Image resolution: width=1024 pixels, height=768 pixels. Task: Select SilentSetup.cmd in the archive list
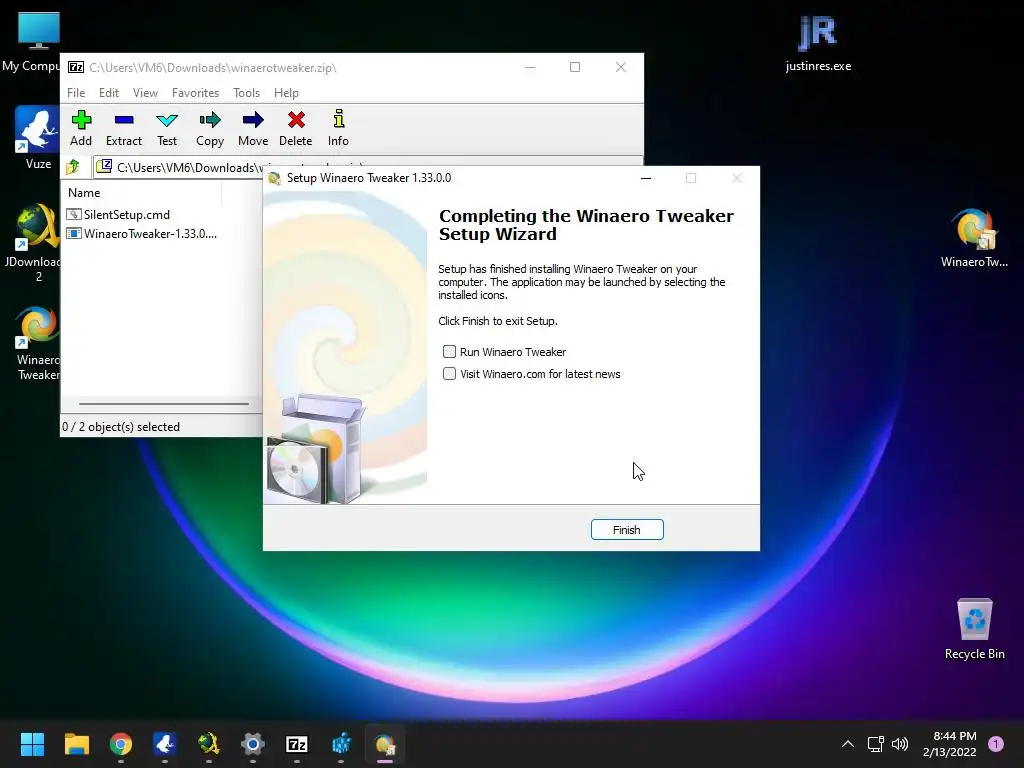(118, 214)
